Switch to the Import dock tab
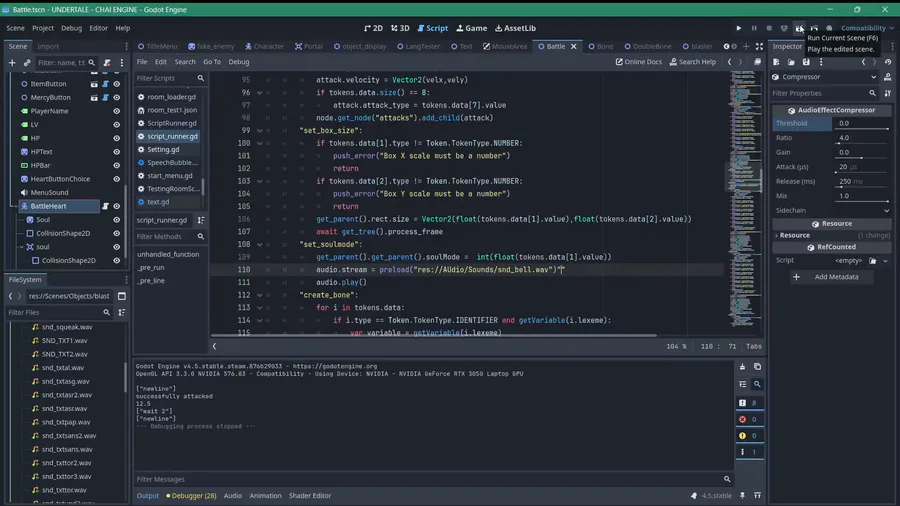 pyautogui.click(x=48, y=46)
